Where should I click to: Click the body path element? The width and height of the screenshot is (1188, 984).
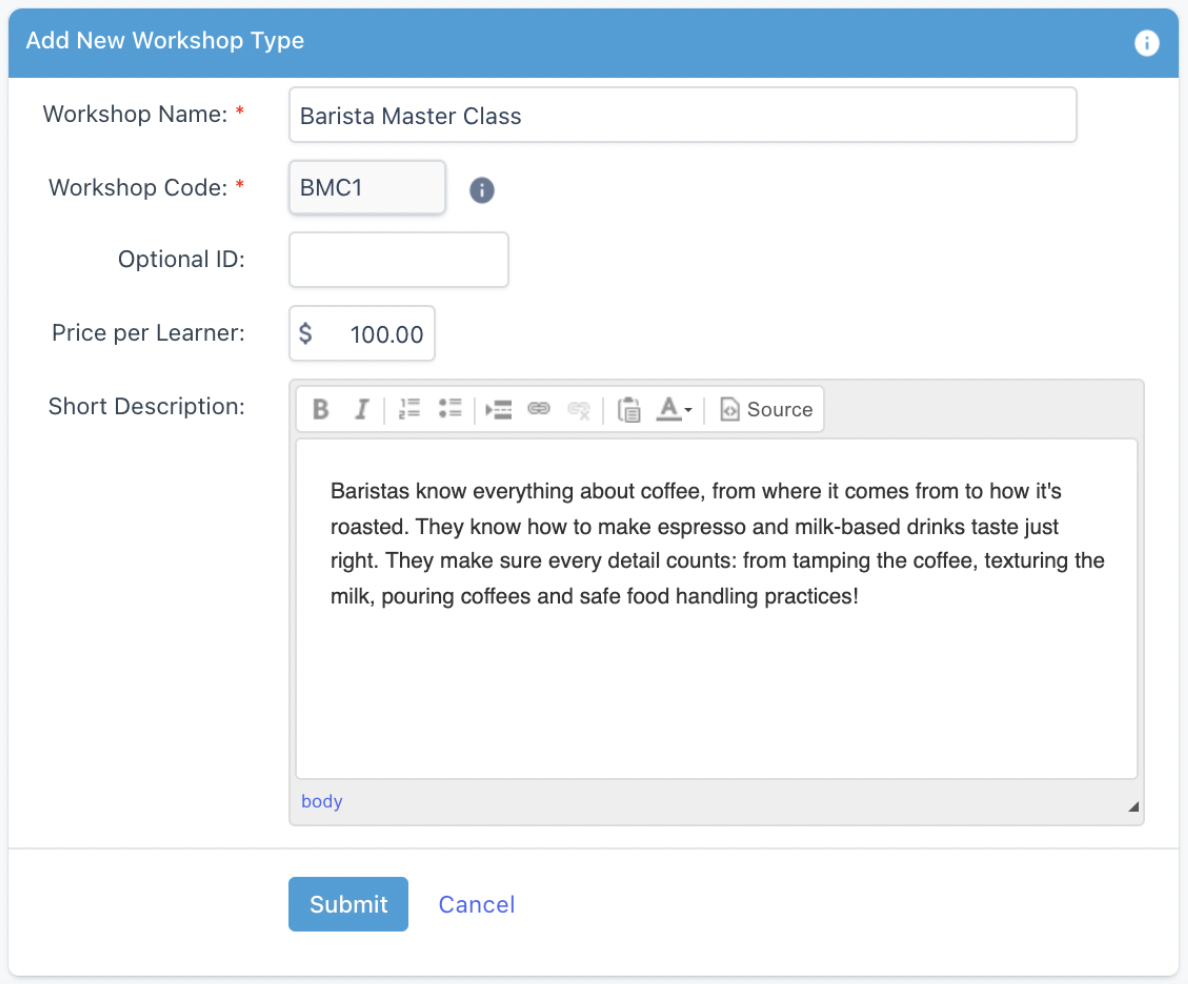tap(322, 801)
